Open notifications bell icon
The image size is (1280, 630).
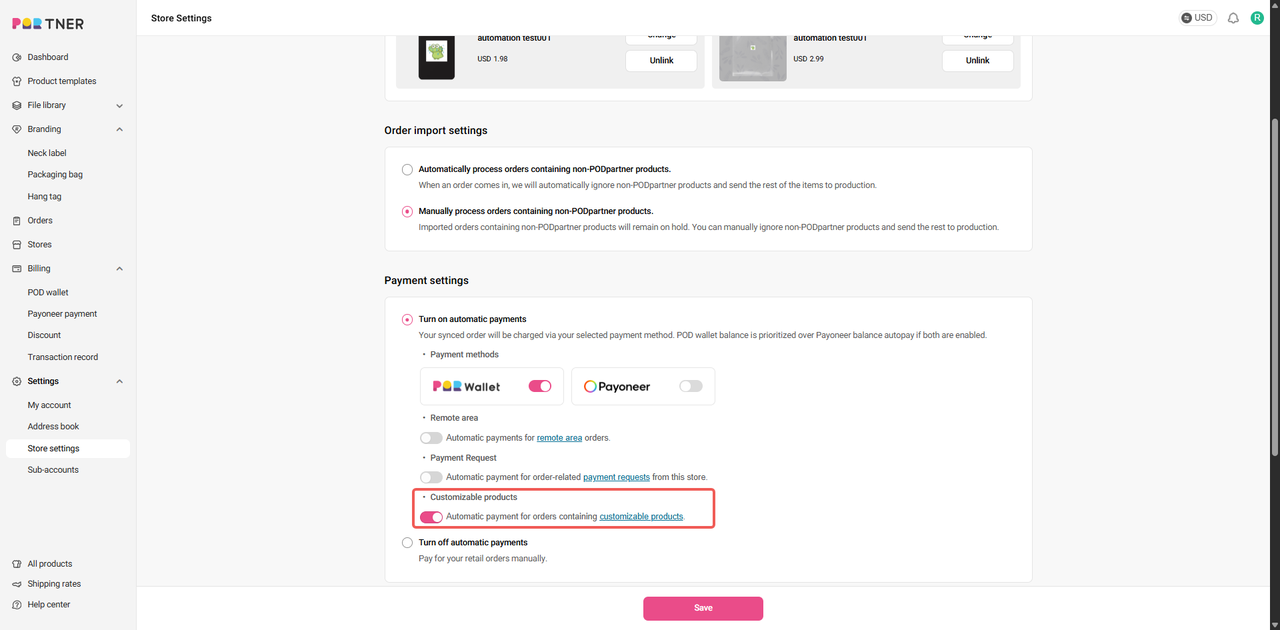(1233, 18)
